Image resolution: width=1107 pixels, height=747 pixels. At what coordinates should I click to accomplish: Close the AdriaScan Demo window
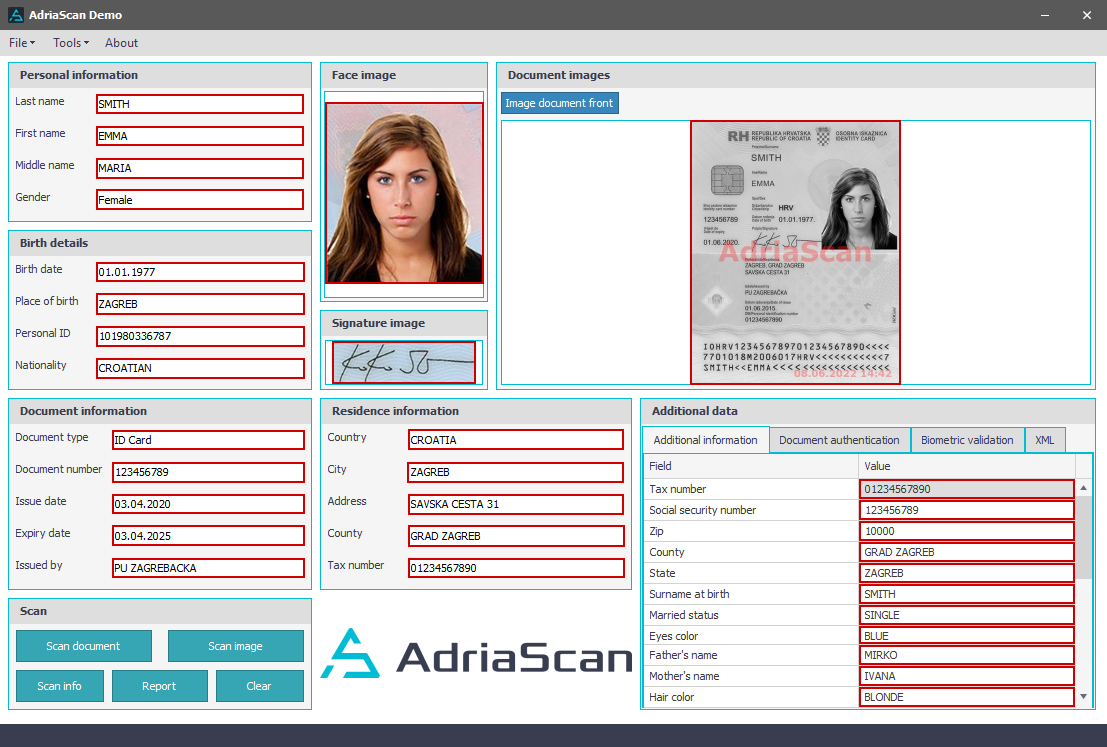1087,15
